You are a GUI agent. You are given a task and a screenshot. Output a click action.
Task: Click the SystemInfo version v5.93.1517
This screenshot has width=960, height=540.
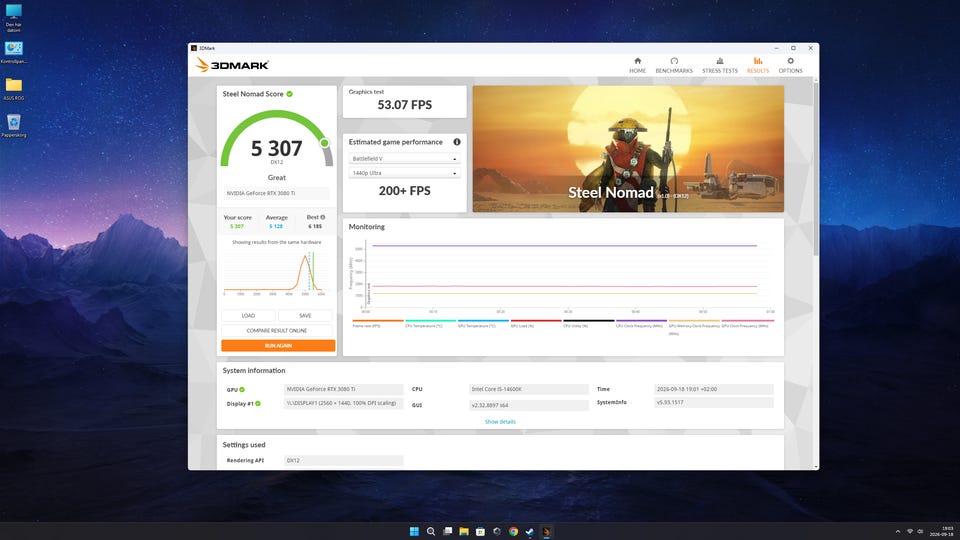point(714,403)
